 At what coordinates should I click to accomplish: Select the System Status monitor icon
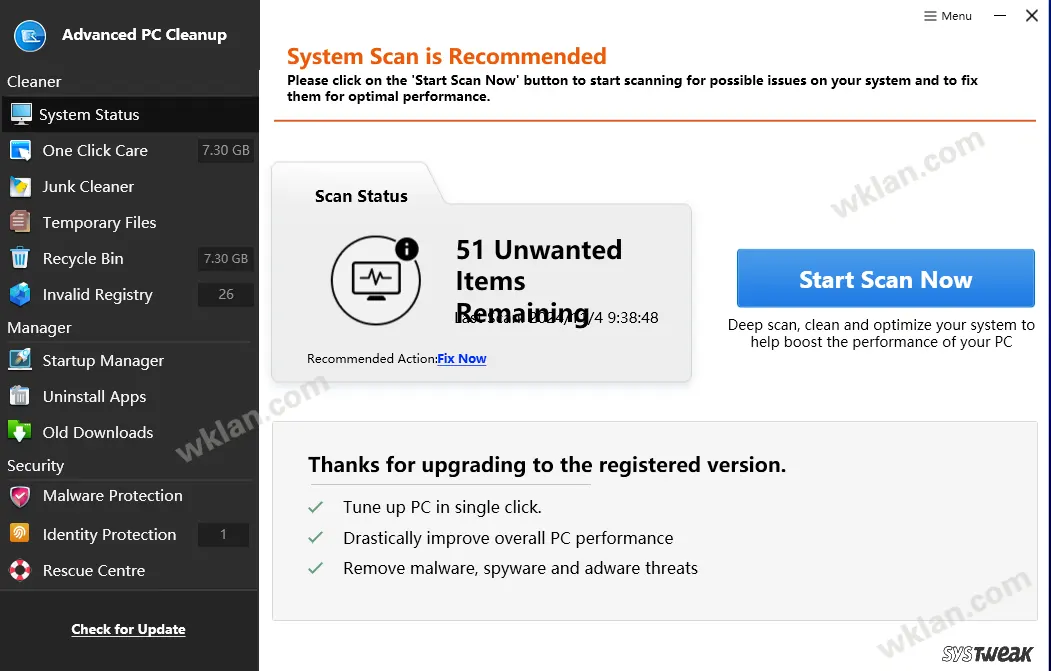tap(21, 114)
